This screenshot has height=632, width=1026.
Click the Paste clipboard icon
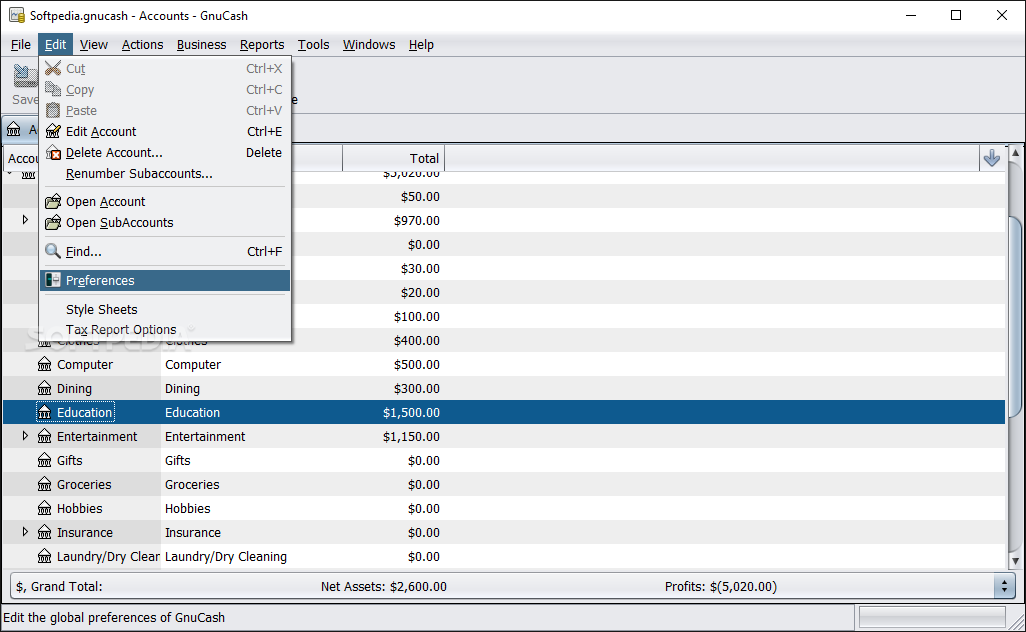pyautogui.click(x=53, y=110)
